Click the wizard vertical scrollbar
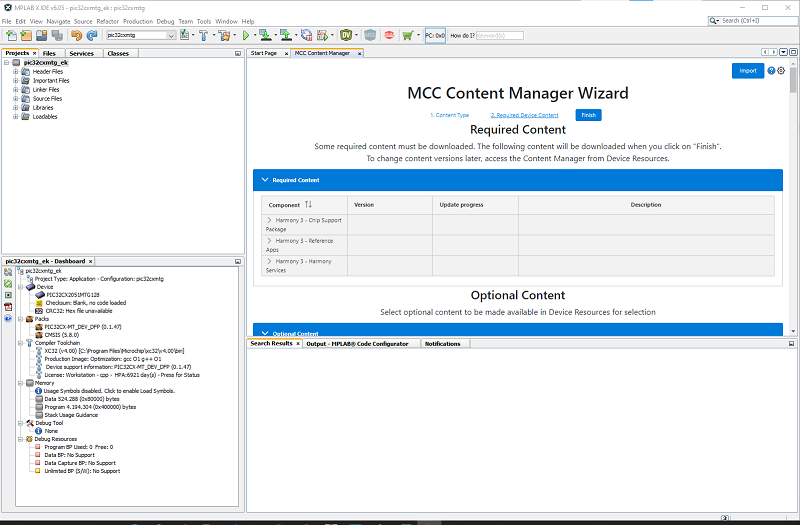Screen dimensions: 800x525 click(x=793, y=81)
